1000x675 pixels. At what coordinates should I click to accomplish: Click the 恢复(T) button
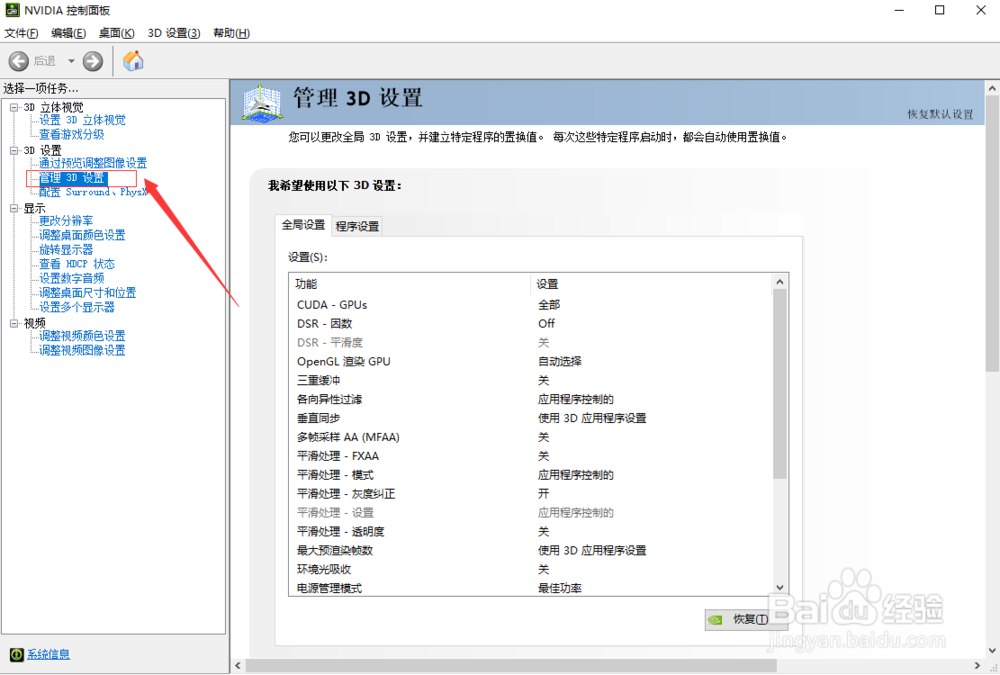[x=746, y=619]
